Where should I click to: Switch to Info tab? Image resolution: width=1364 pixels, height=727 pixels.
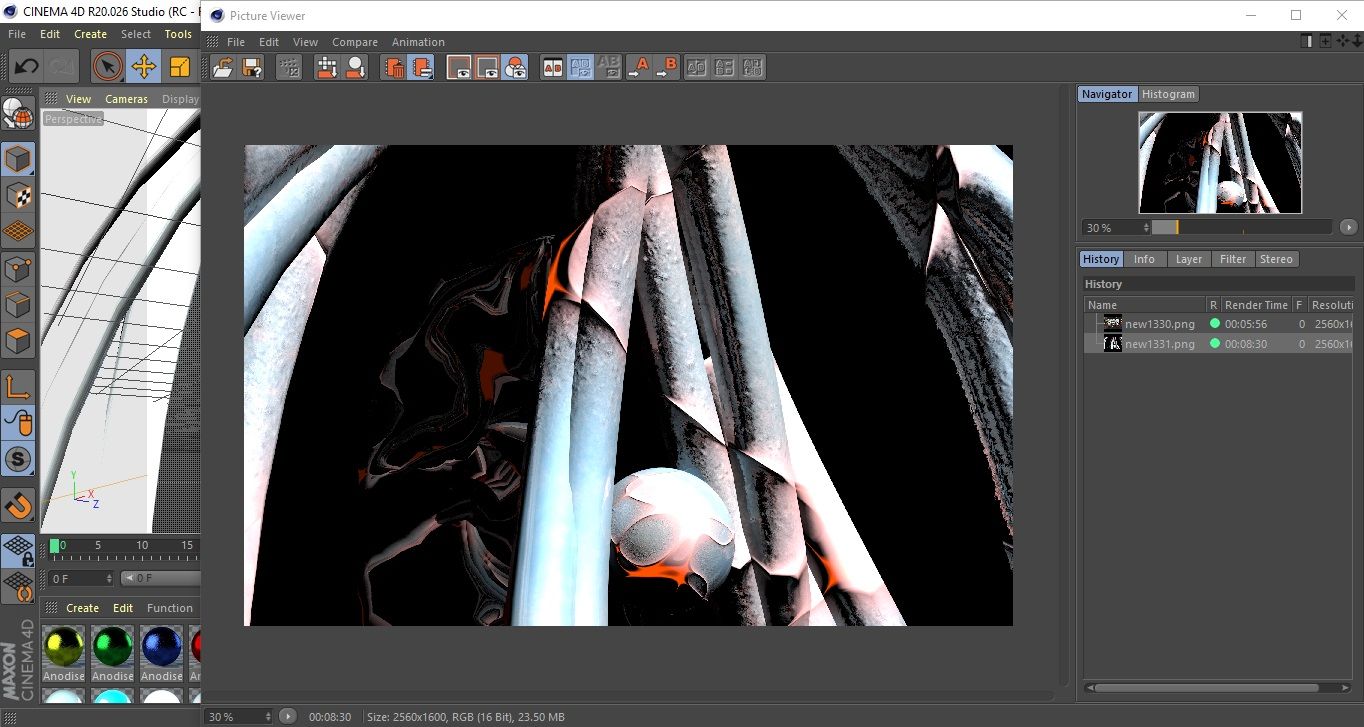coord(1144,259)
